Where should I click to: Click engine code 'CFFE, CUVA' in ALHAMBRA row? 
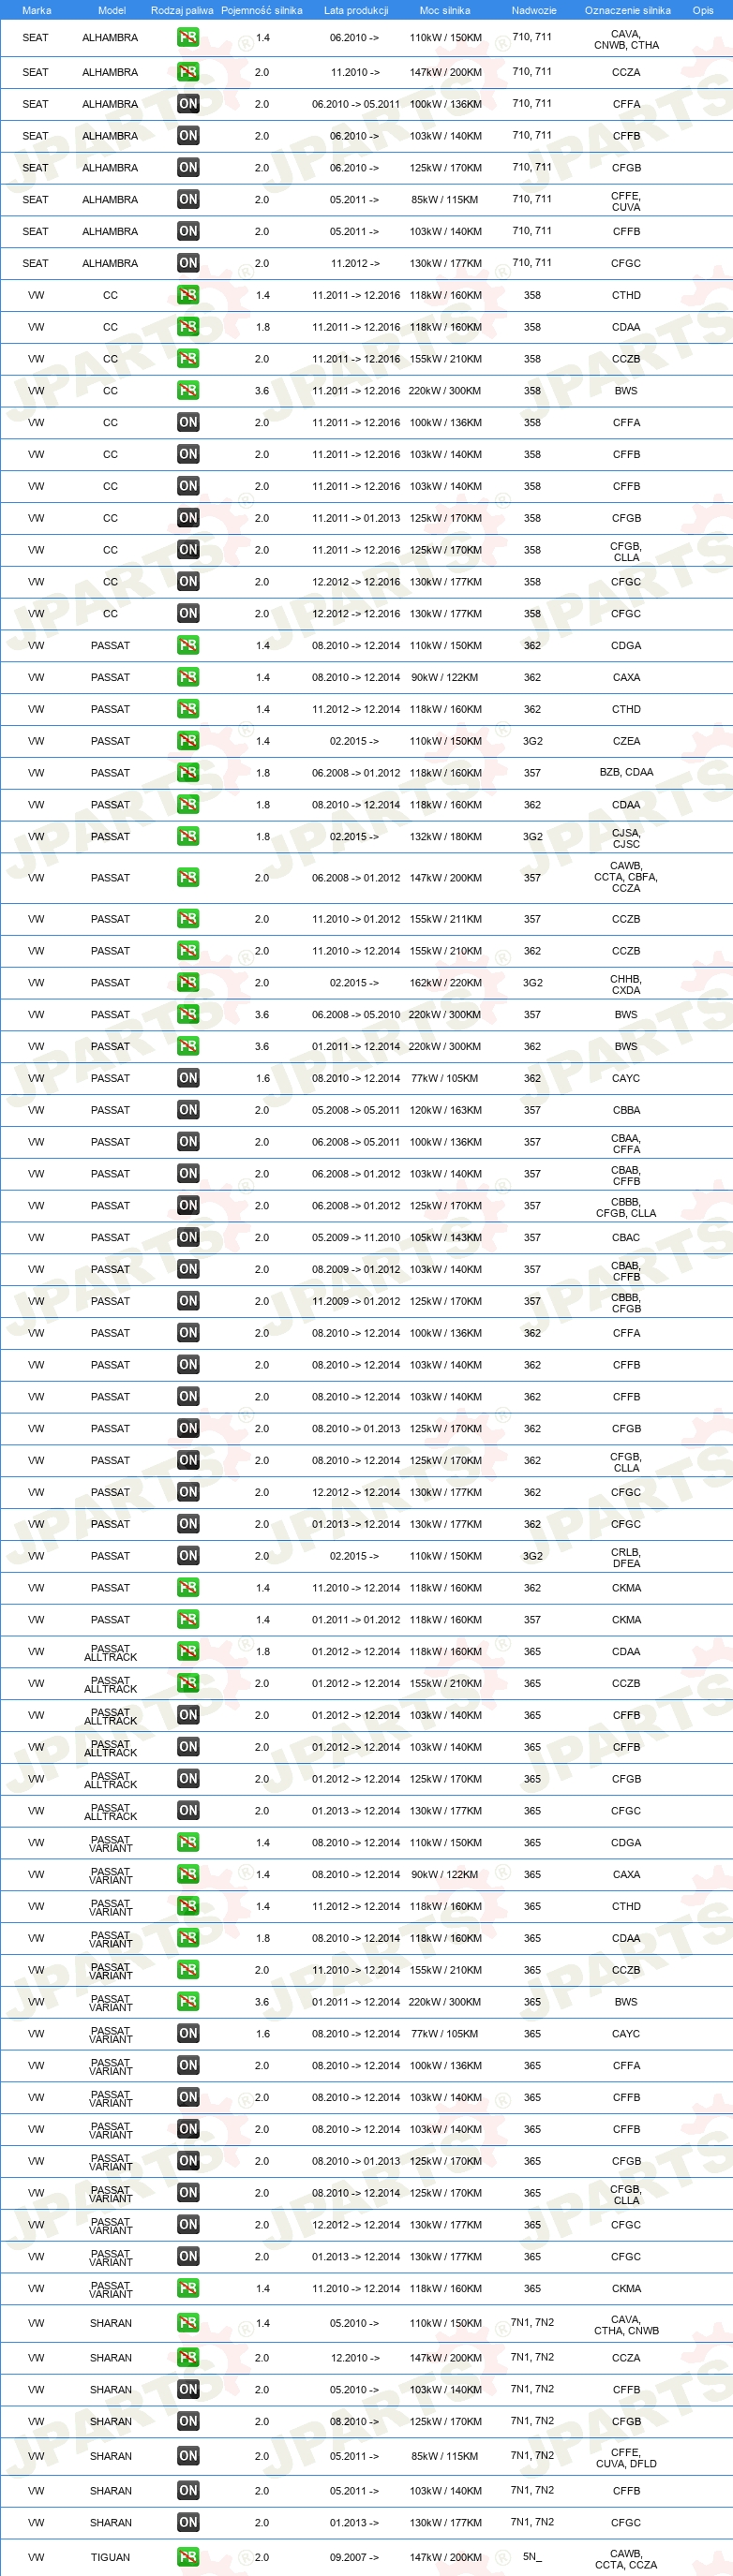(x=626, y=201)
